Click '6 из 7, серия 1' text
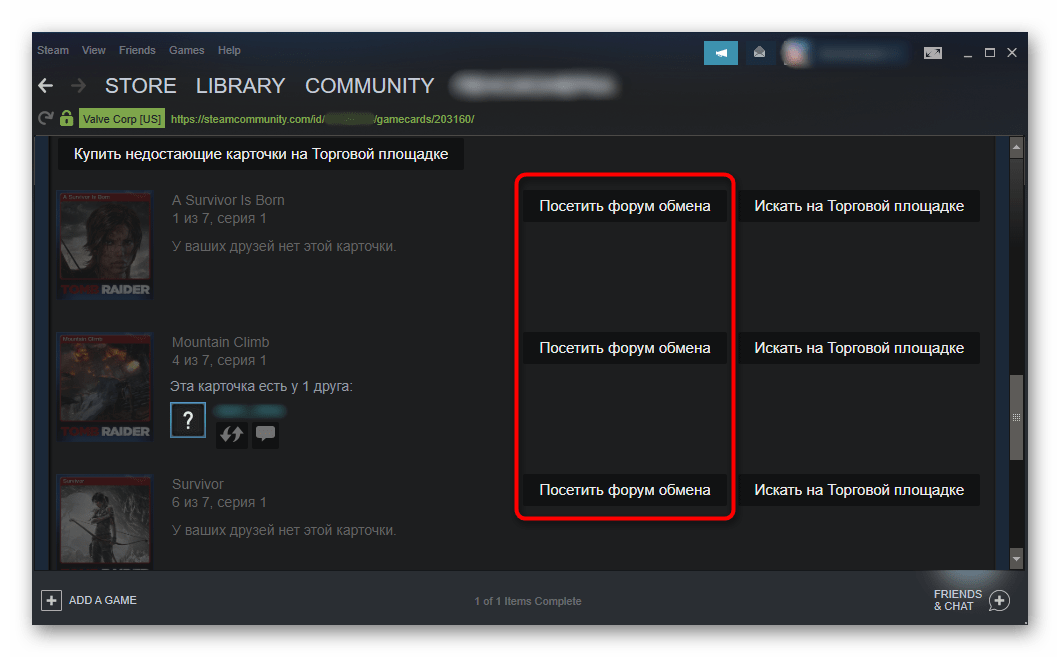The image size is (1060, 657). pyautogui.click(x=219, y=502)
